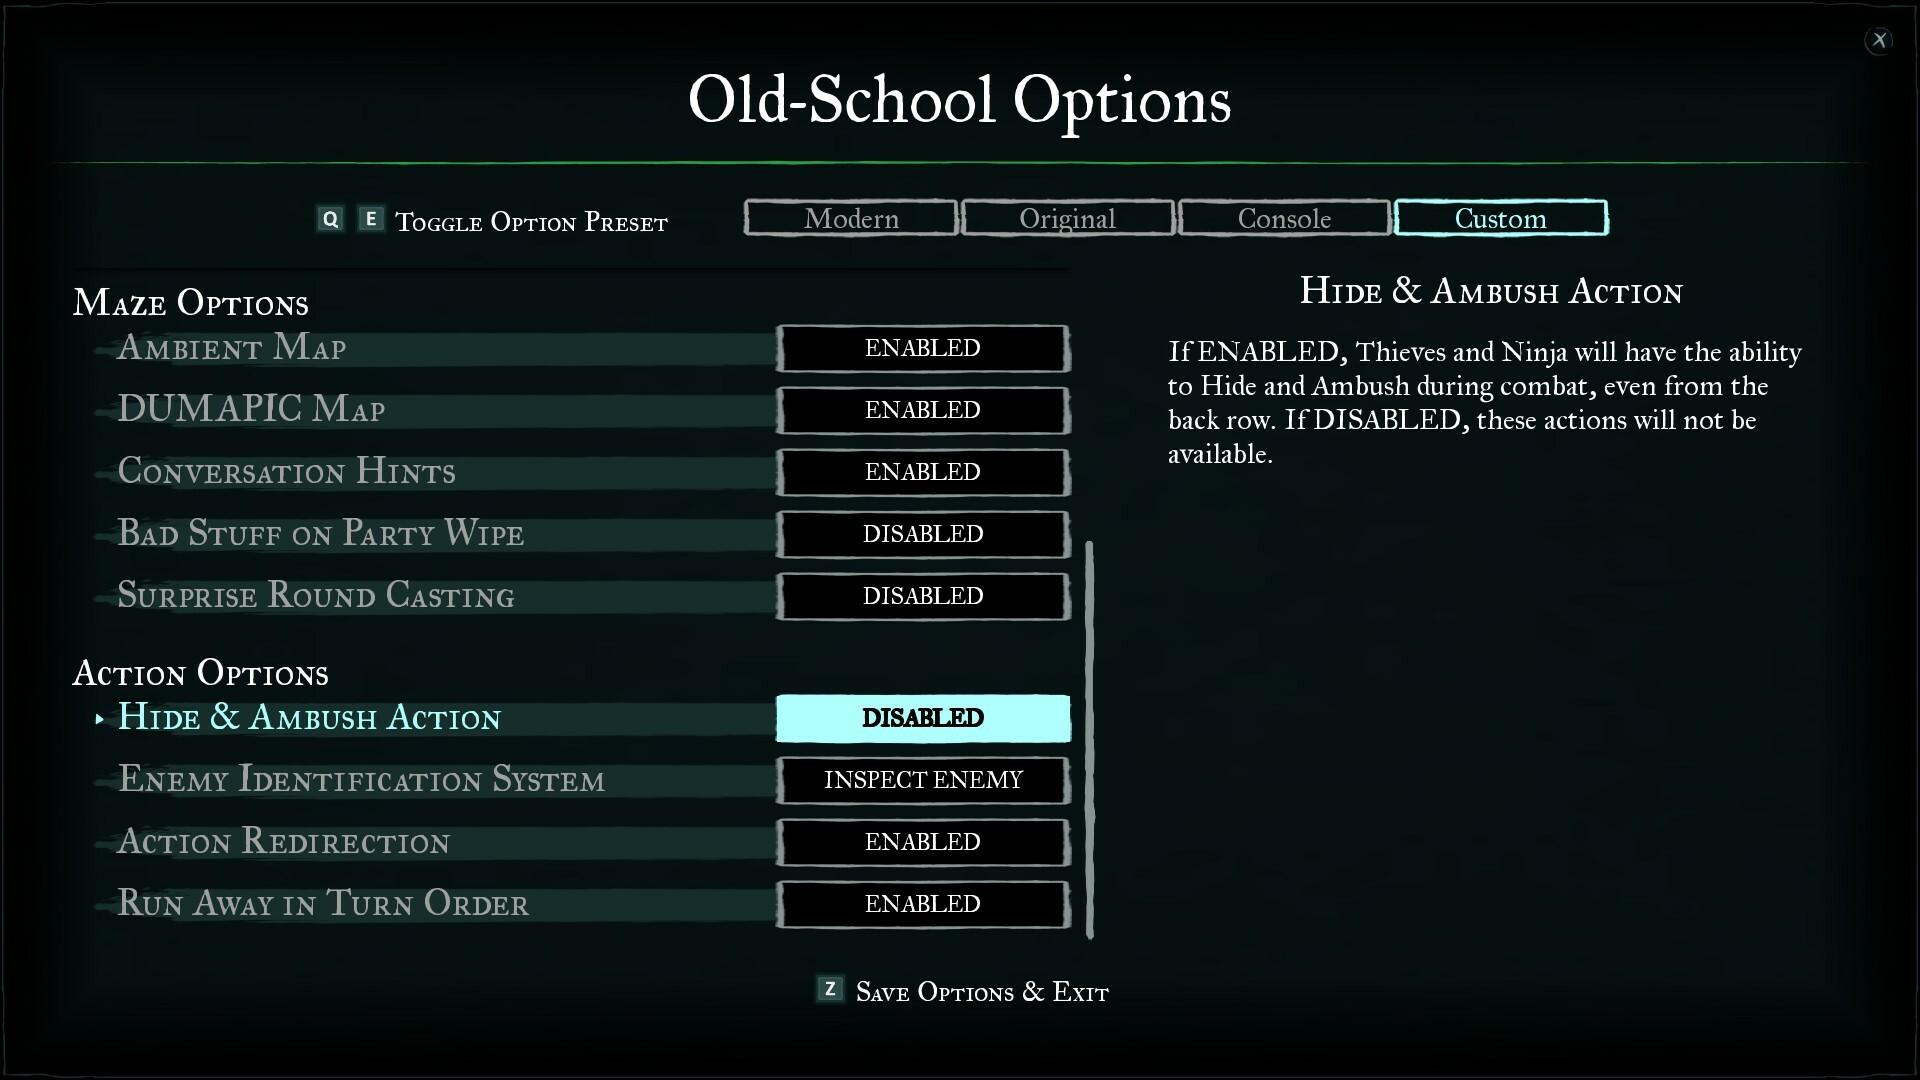Toggle Ambient Map to disabled
The height and width of the screenshot is (1080, 1920).
[923, 347]
